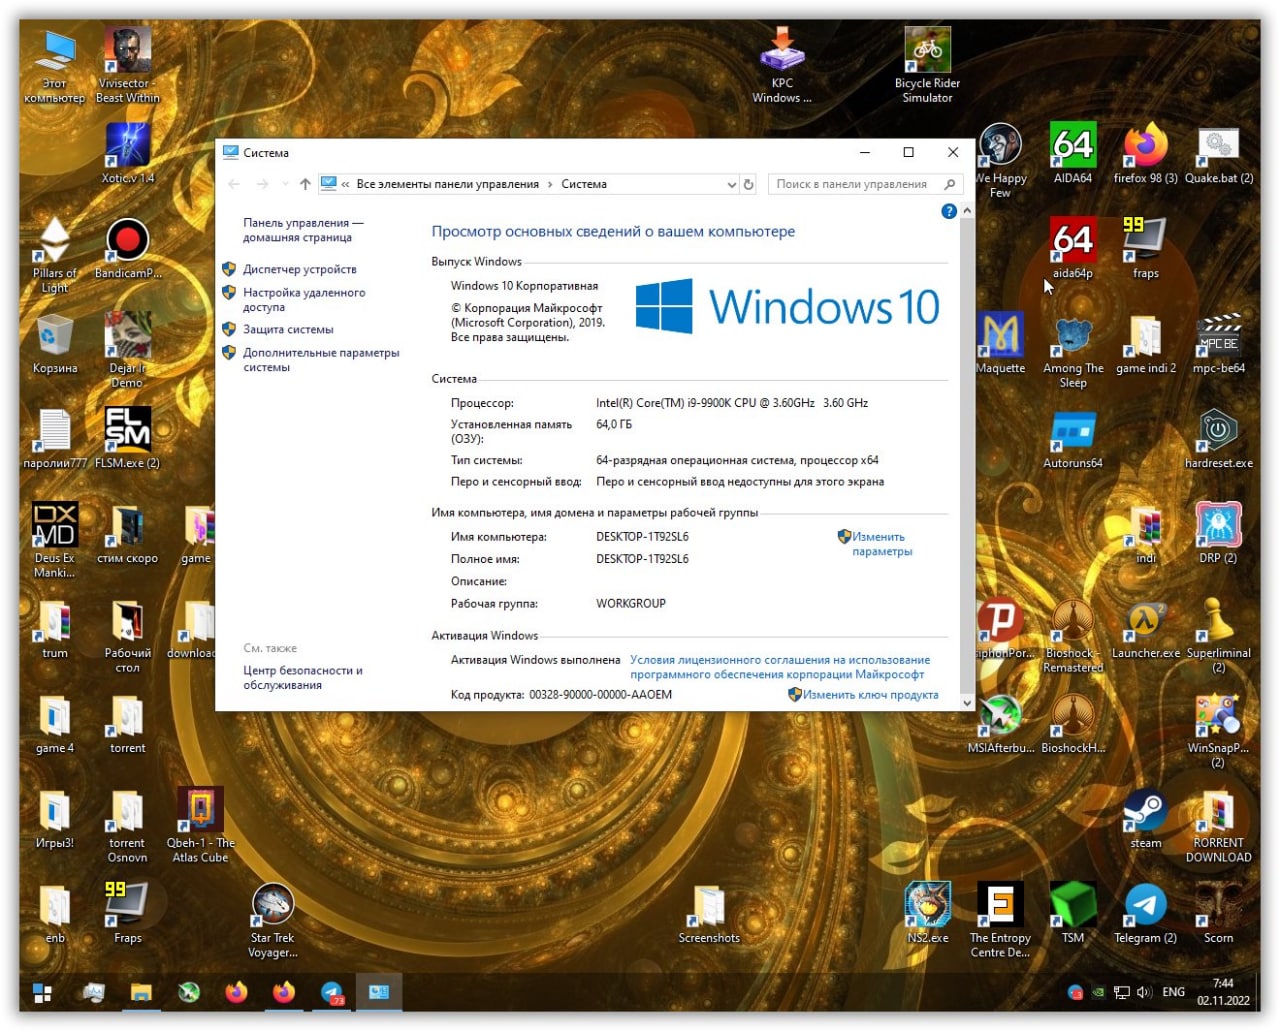Open the BandicamP... desktop icon
The height and width of the screenshot is (1031, 1280).
click(128, 248)
